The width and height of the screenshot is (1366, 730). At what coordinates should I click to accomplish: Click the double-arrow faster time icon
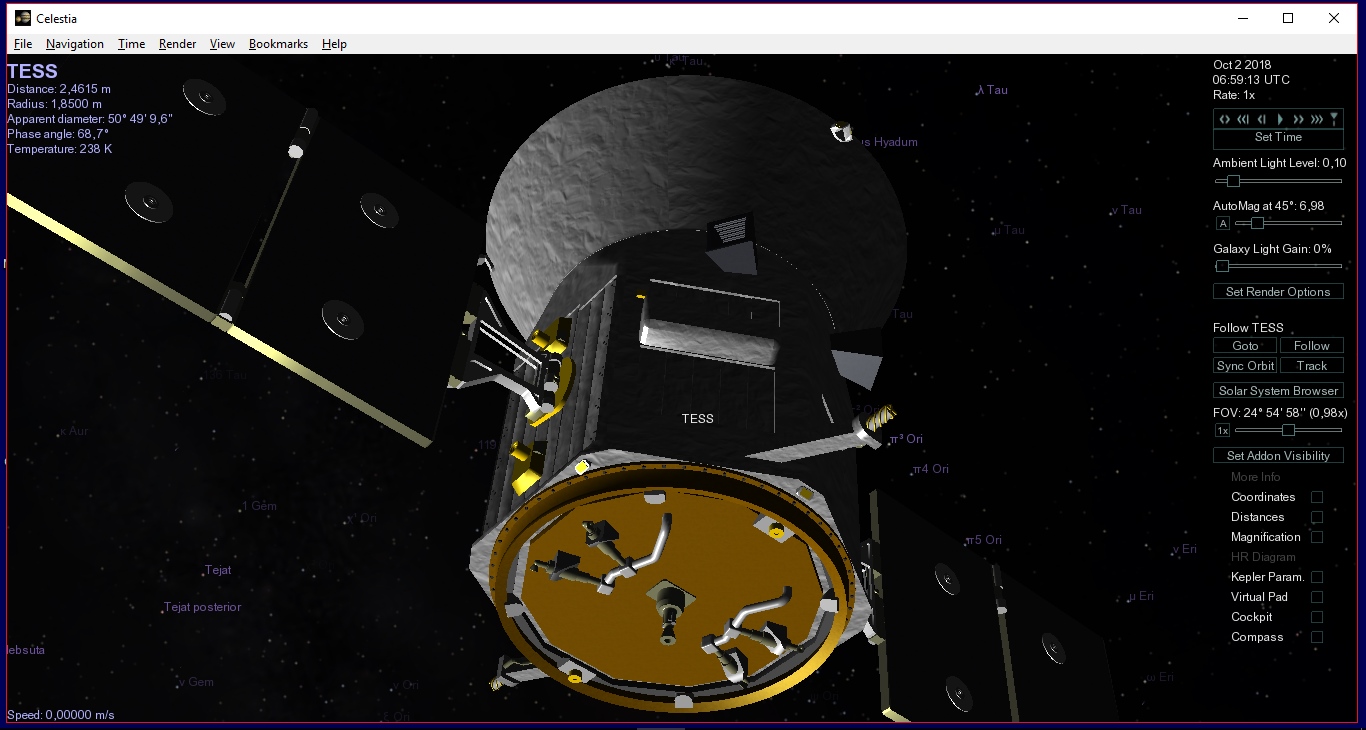(1298, 119)
